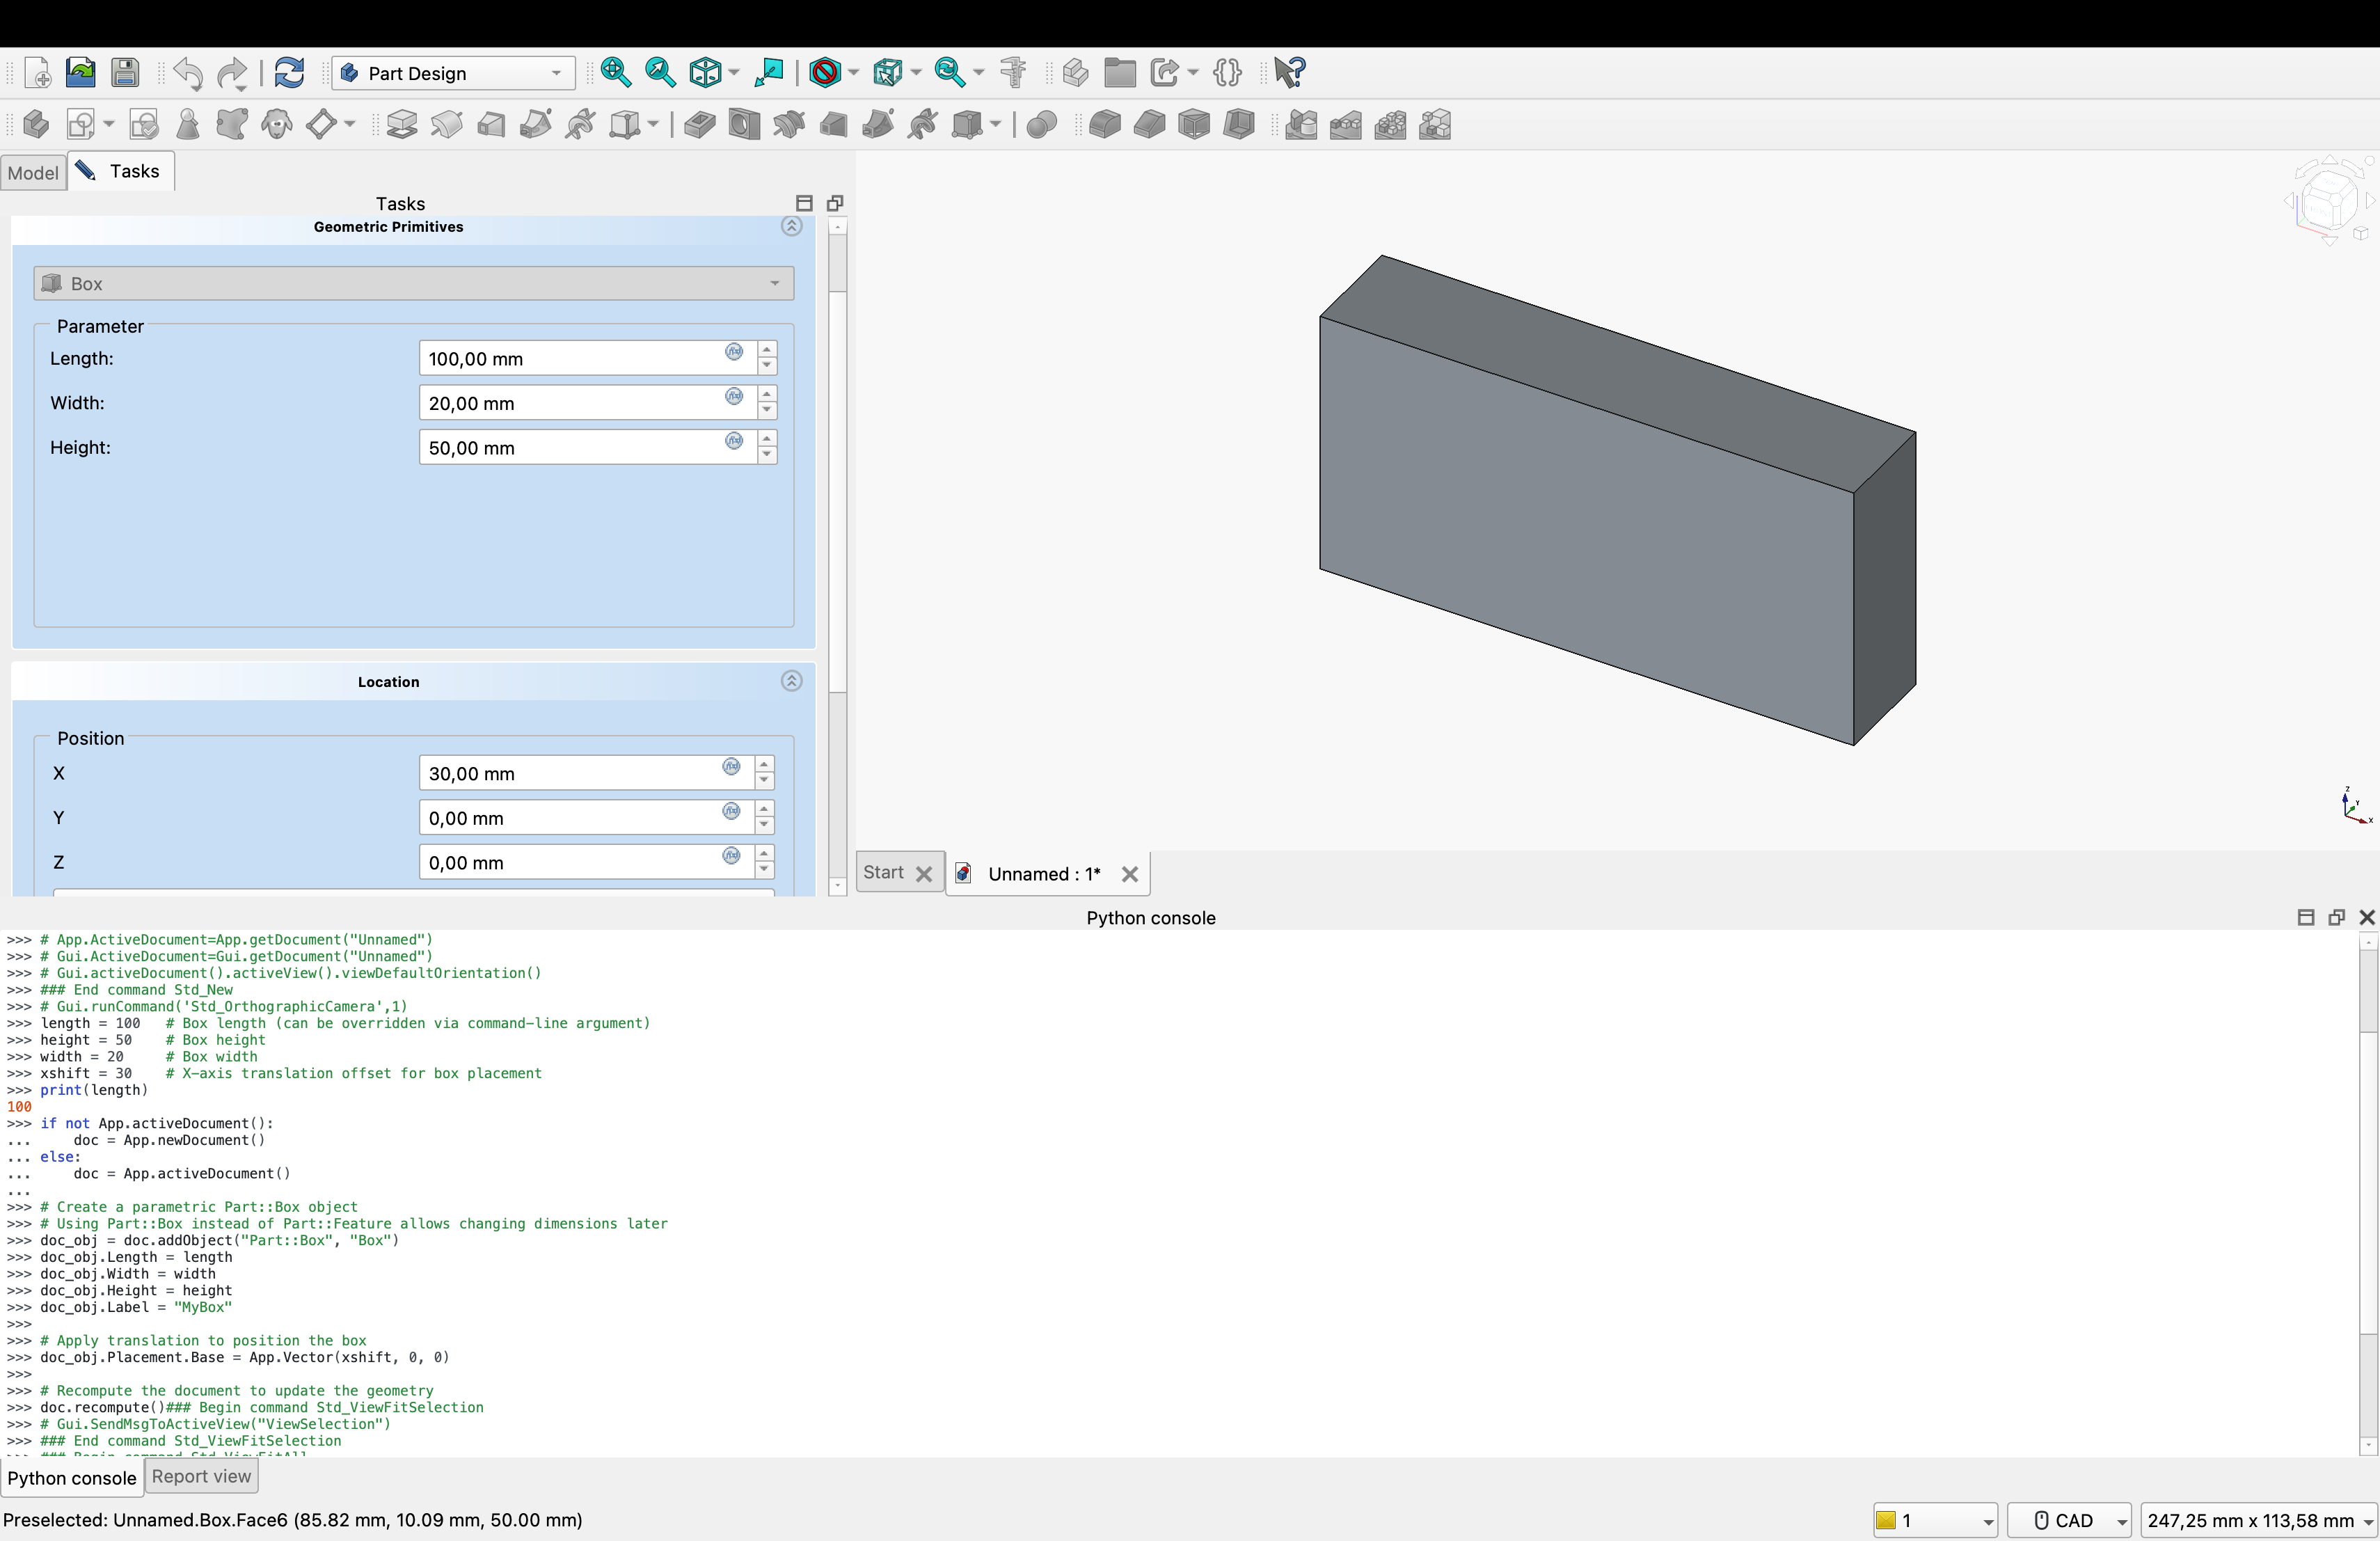Switch to the Model tab
This screenshot has width=2380, height=1541.
[33, 172]
